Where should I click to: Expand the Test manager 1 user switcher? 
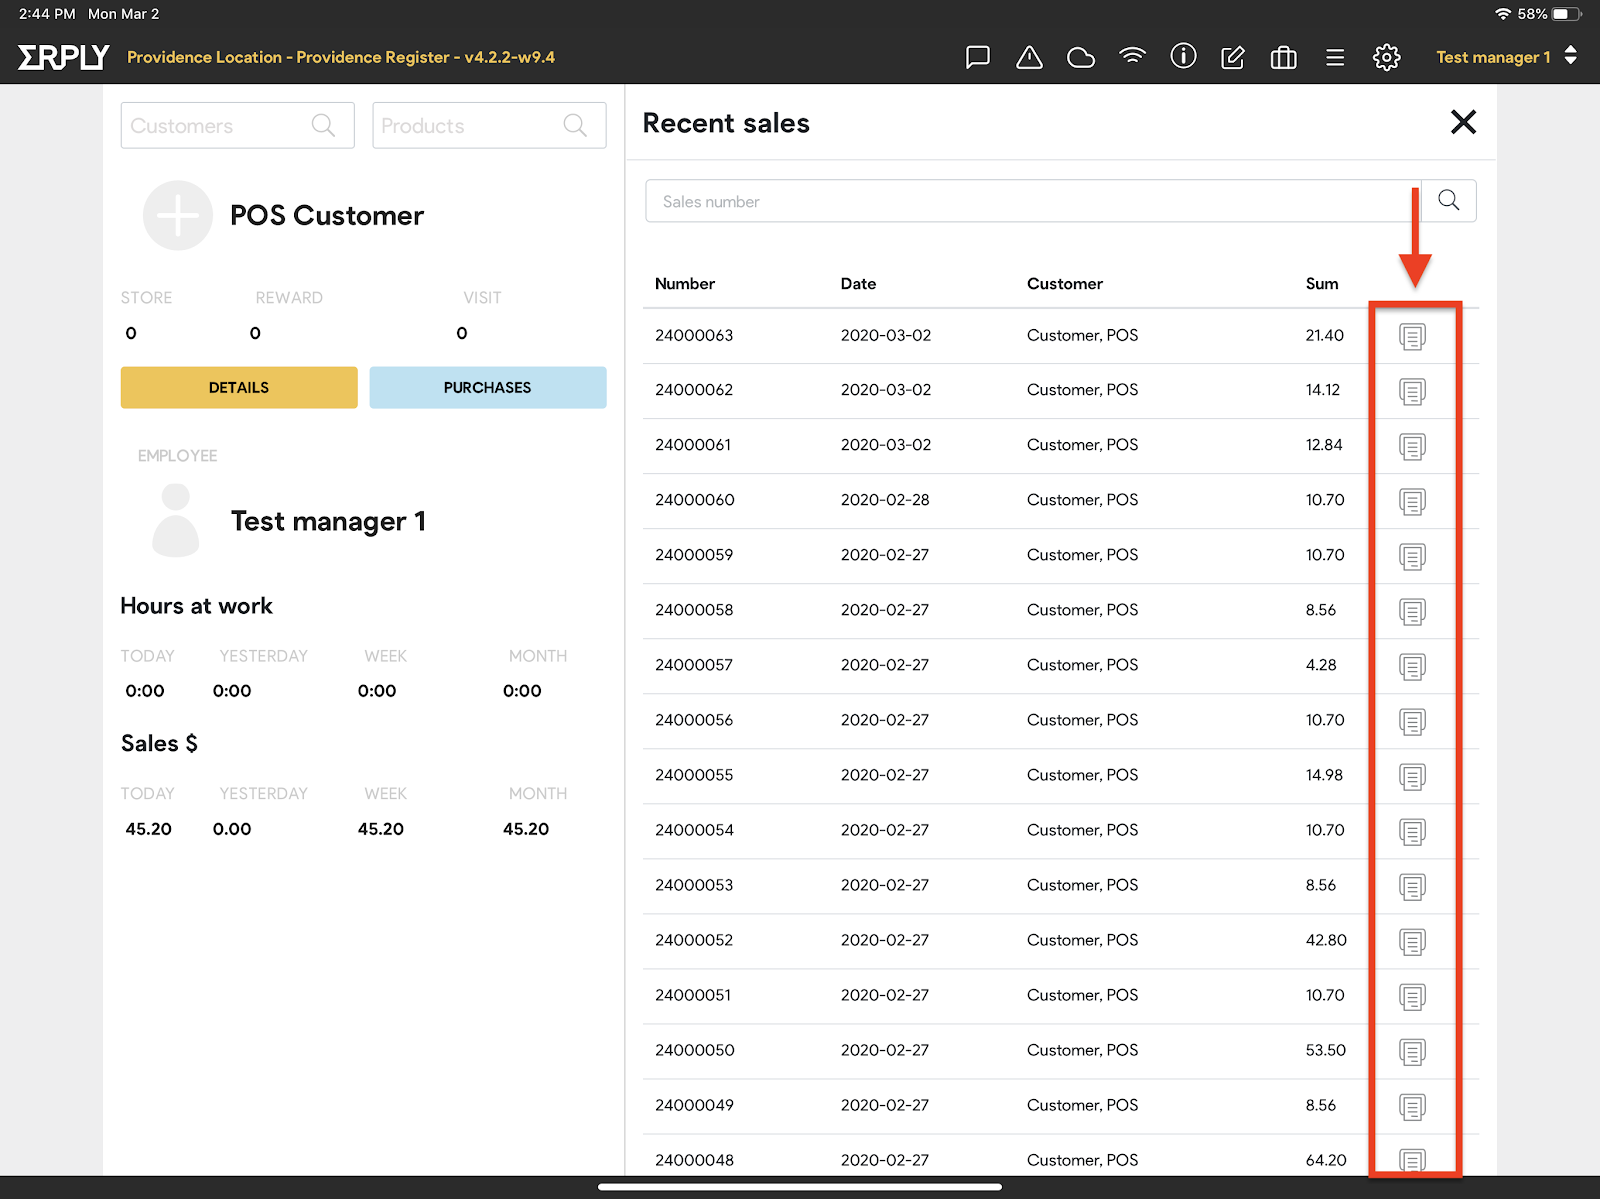click(1506, 57)
